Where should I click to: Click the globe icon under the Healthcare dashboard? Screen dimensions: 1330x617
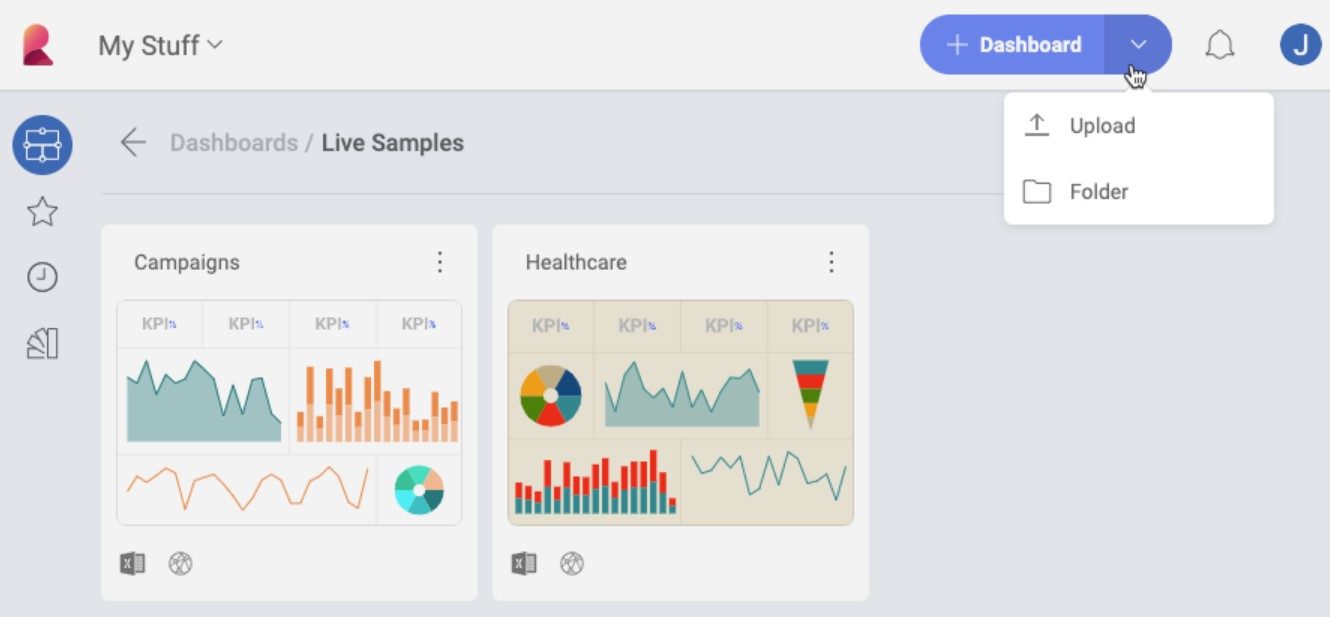pos(571,563)
